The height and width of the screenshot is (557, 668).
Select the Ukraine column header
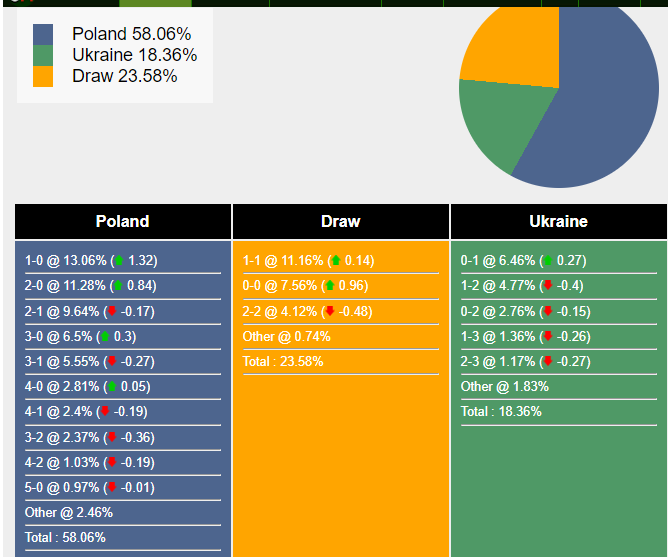tap(558, 222)
